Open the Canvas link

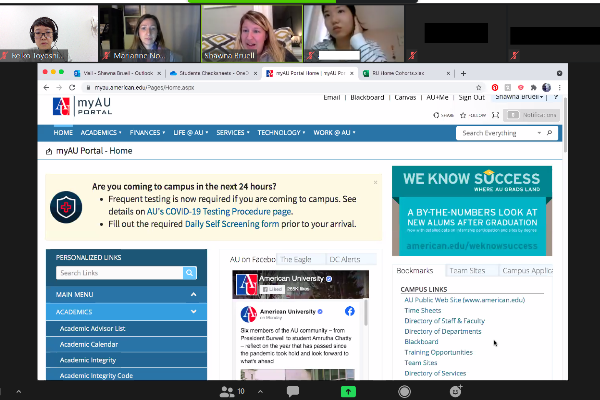tap(405, 98)
